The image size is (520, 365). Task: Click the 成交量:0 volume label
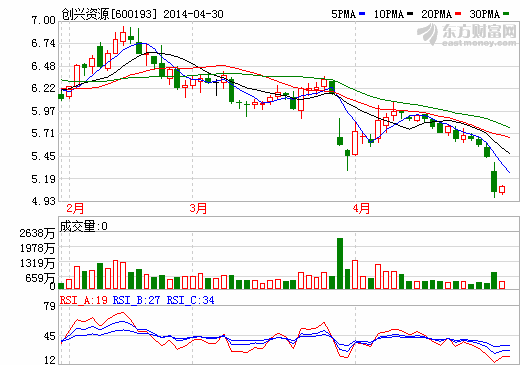tap(83, 226)
